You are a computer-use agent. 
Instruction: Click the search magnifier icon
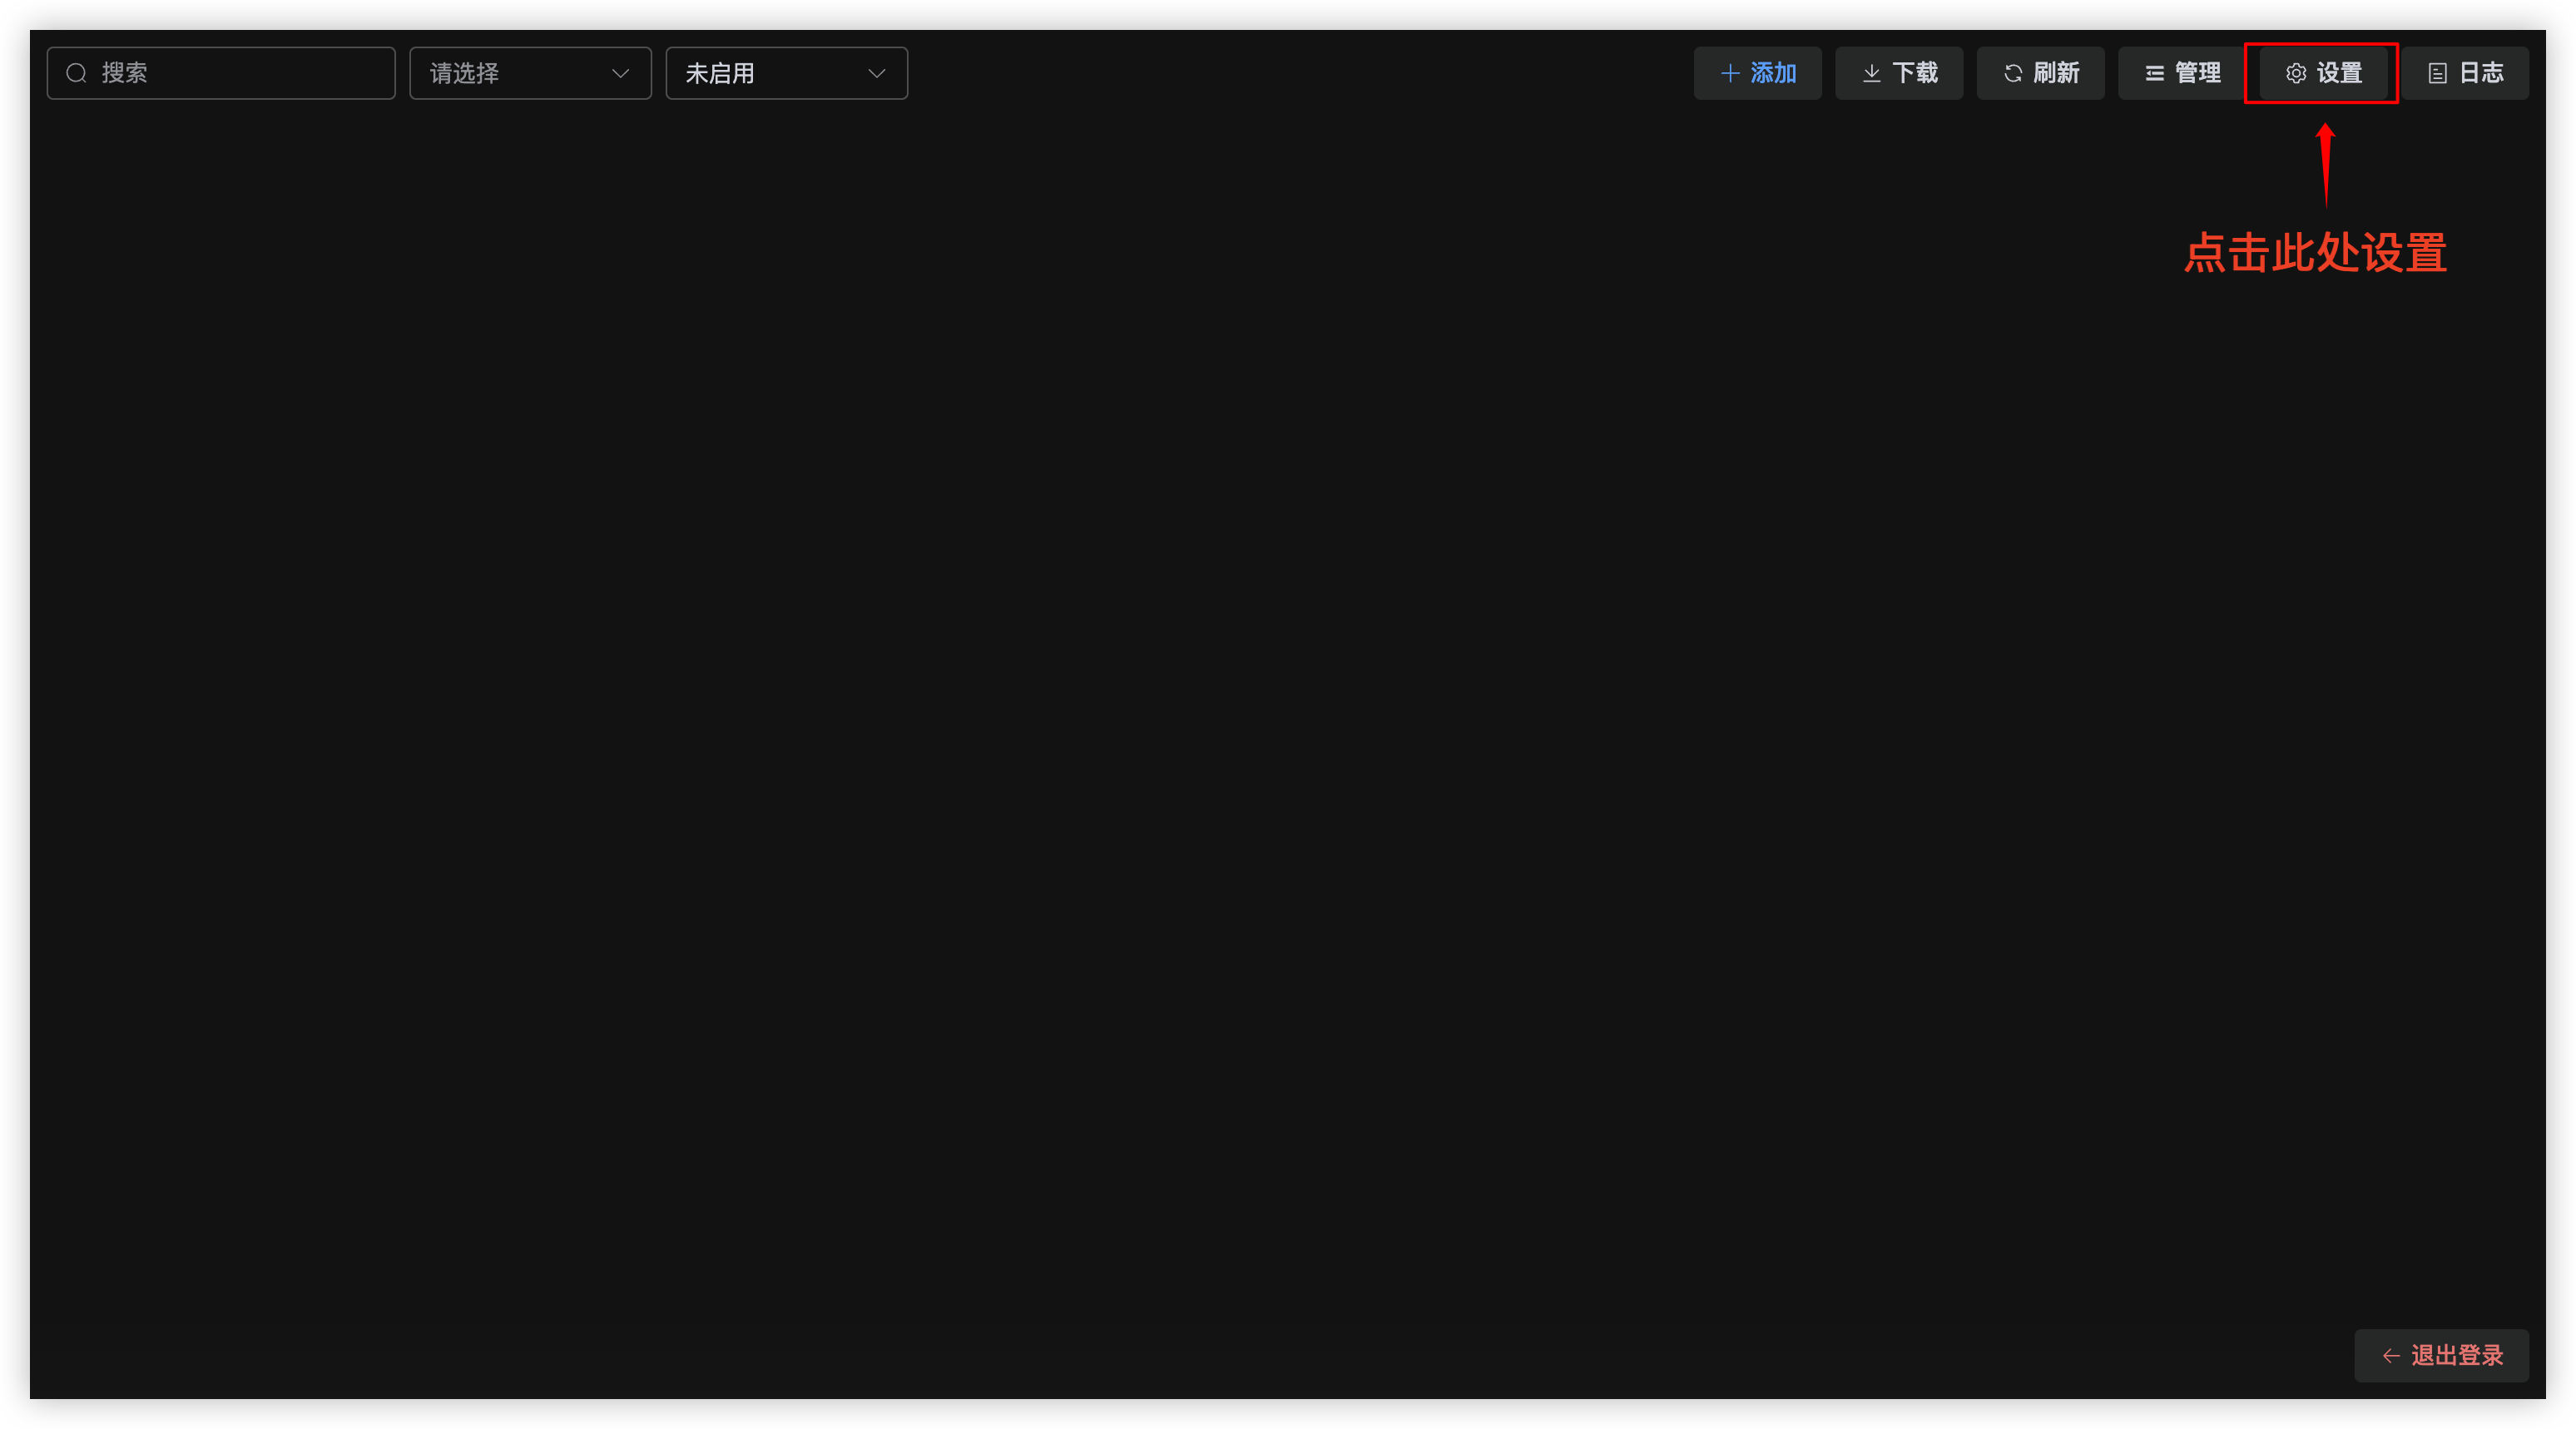[x=76, y=73]
